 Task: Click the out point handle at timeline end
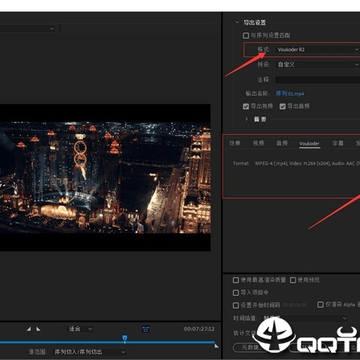pos(216,346)
